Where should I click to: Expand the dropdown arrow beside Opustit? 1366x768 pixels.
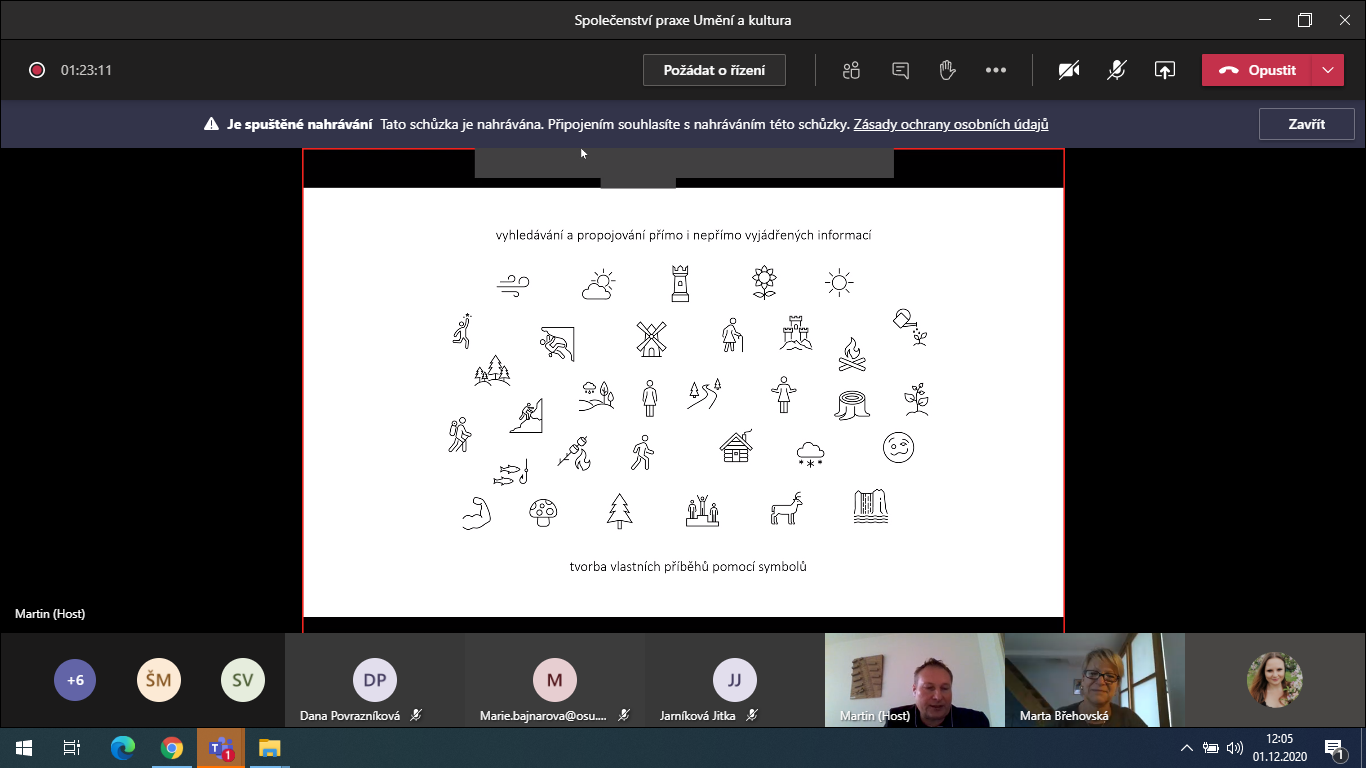point(1327,70)
